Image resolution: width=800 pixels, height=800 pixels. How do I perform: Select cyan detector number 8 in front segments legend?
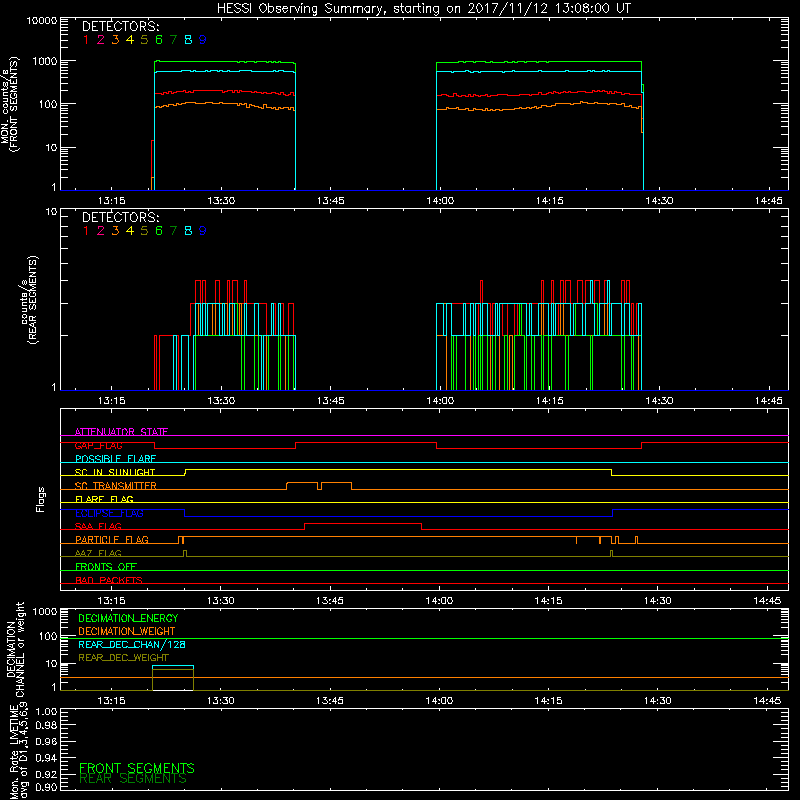188,40
